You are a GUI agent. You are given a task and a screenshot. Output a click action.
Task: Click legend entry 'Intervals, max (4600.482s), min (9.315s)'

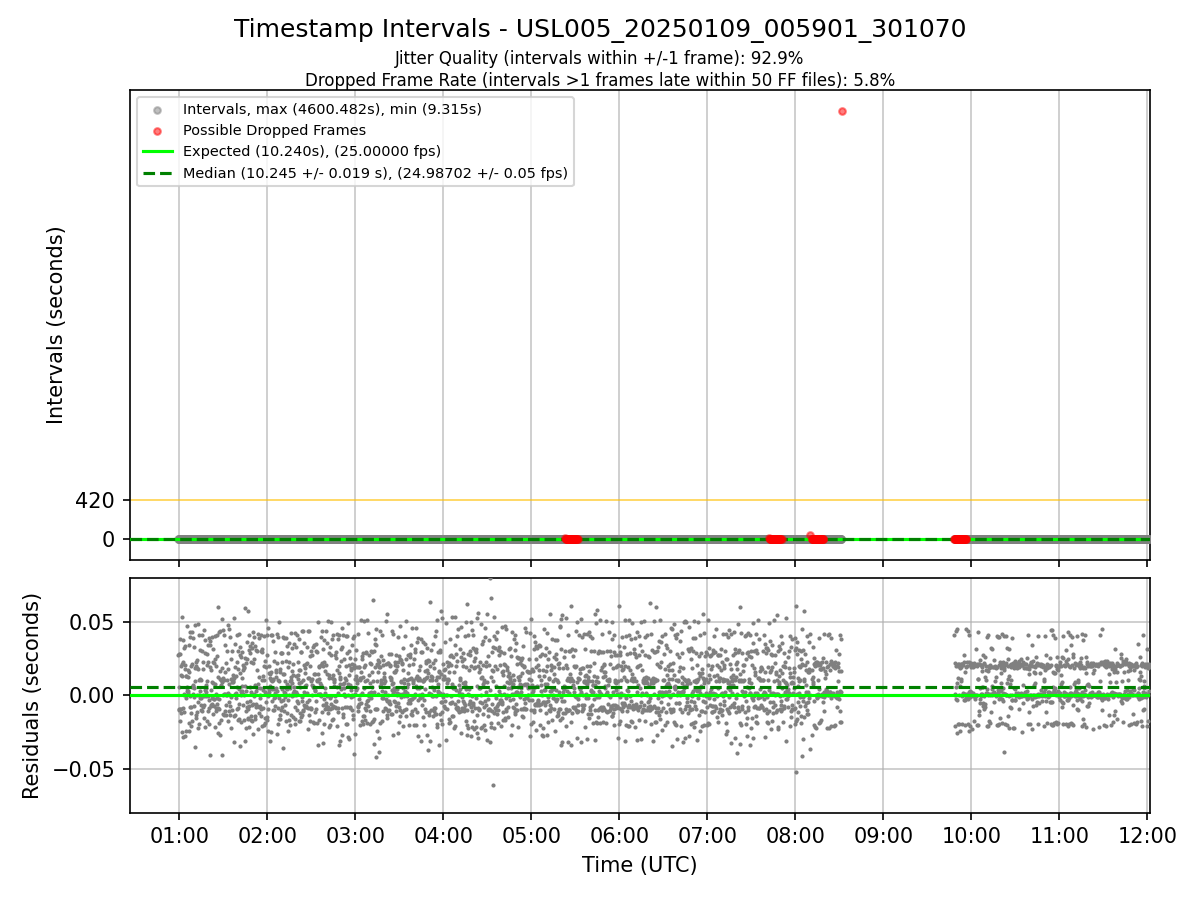pos(332,109)
